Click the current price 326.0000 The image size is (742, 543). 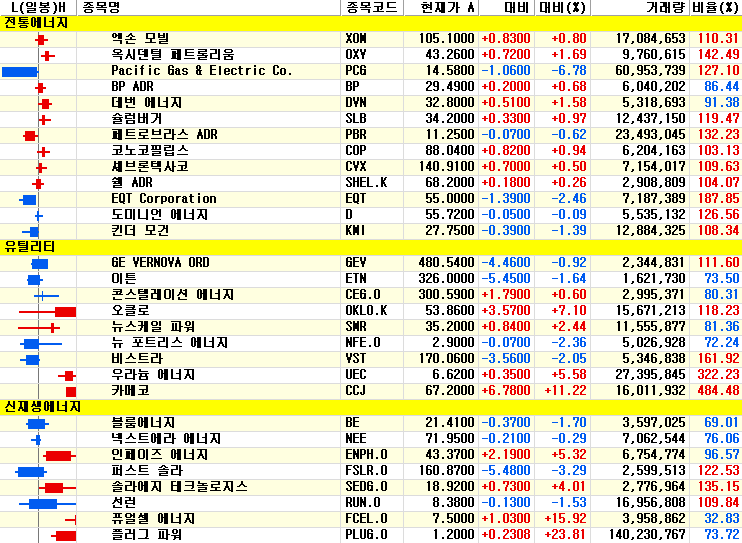click(446, 279)
